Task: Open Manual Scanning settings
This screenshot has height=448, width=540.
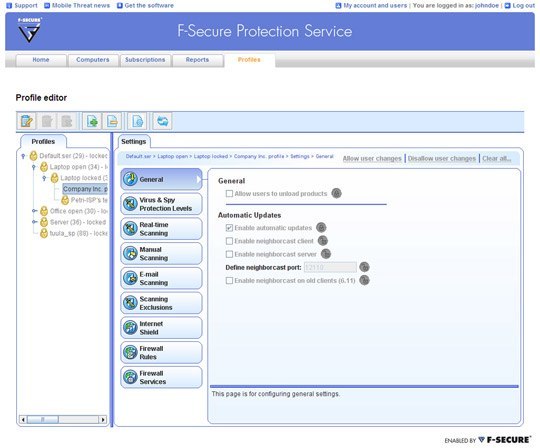Action: tap(161, 253)
